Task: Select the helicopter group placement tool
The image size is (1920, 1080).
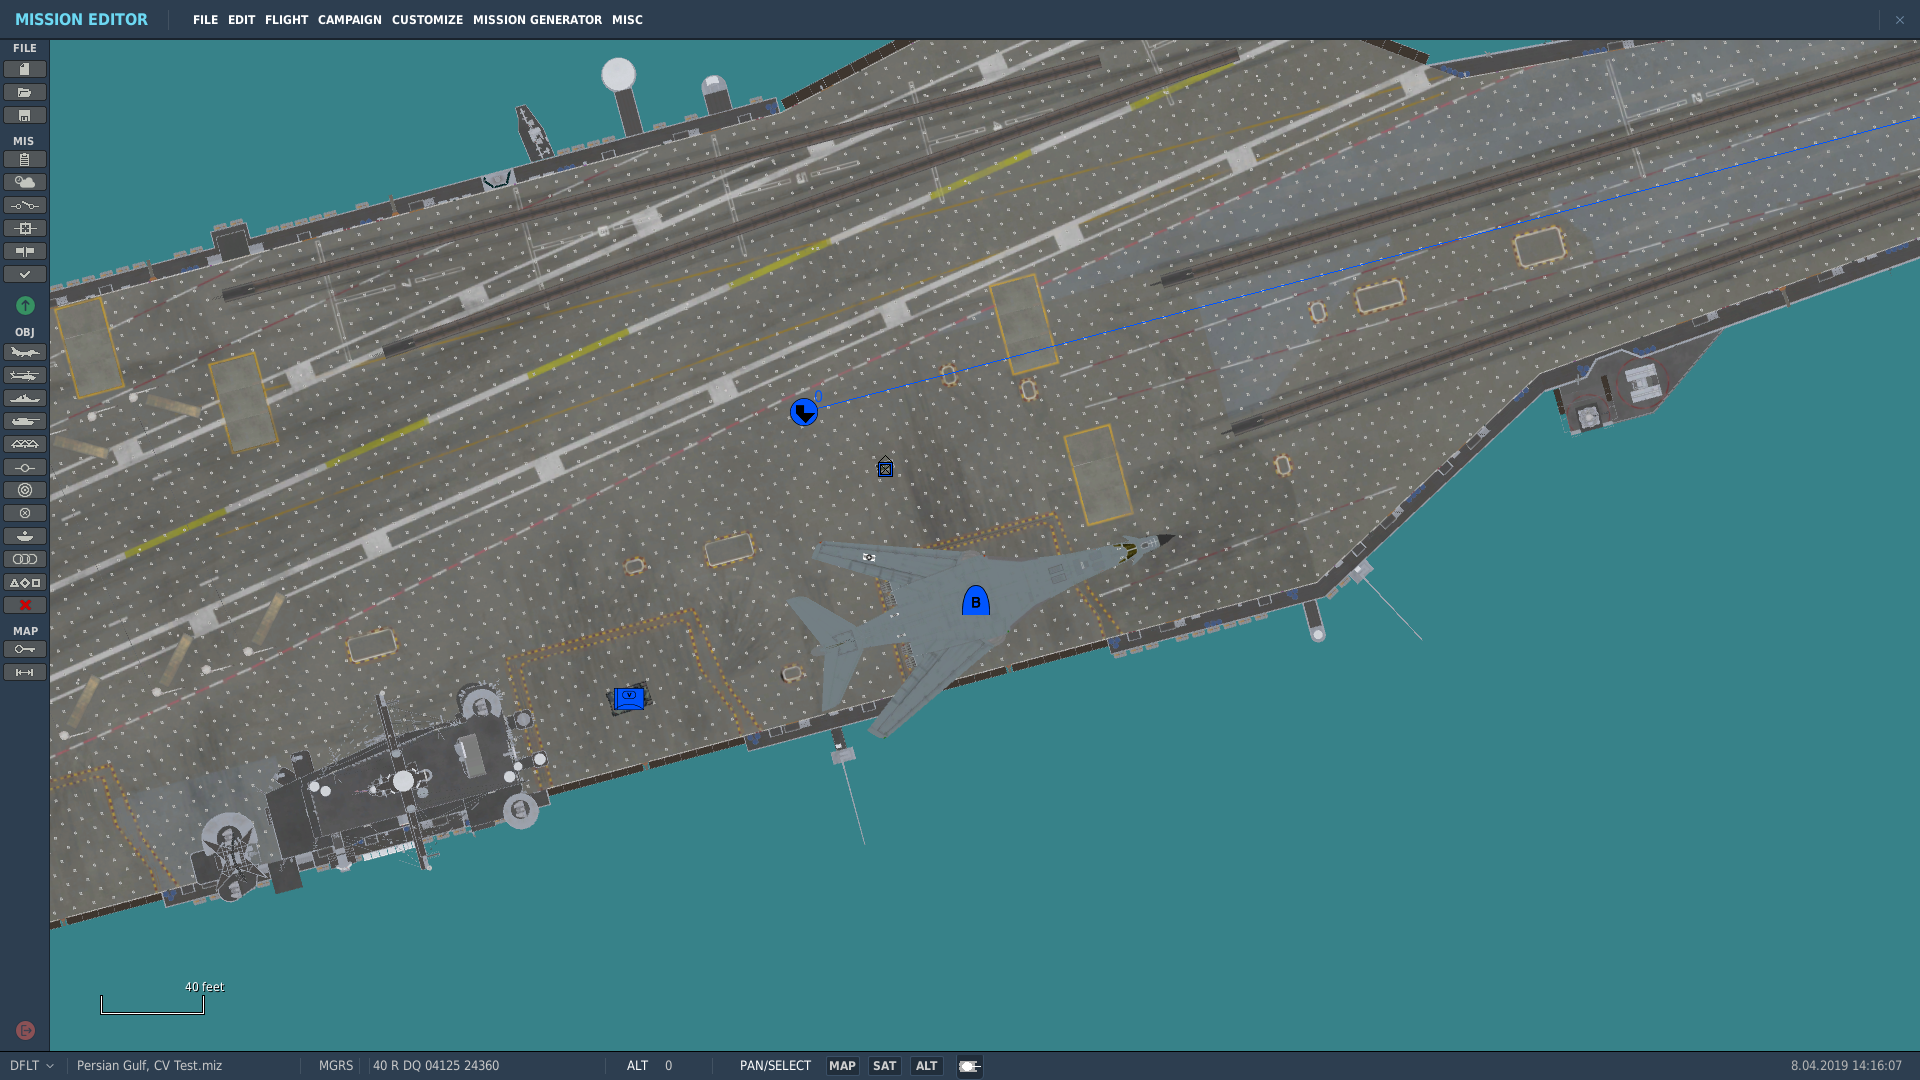Action: (25, 375)
